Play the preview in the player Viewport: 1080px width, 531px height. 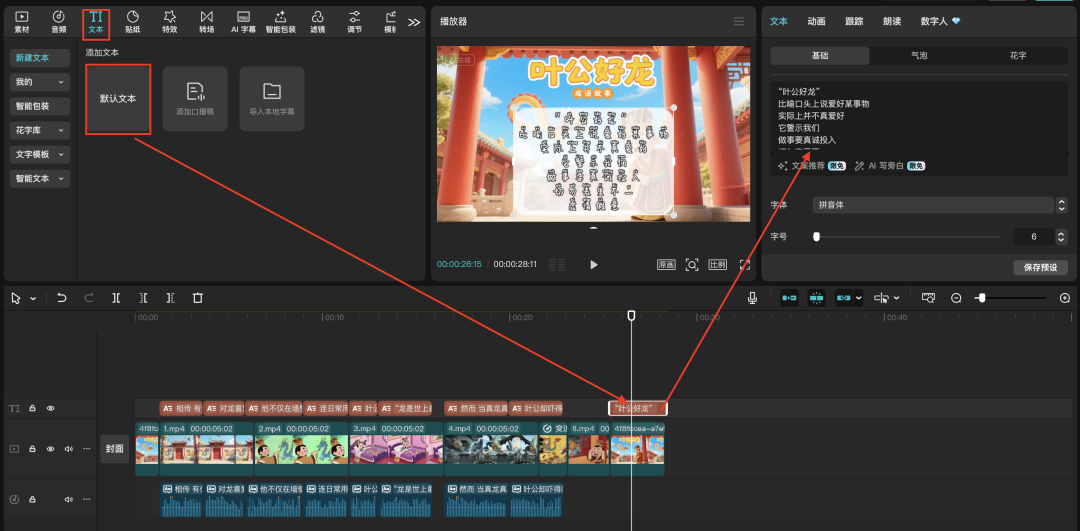[x=594, y=264]
